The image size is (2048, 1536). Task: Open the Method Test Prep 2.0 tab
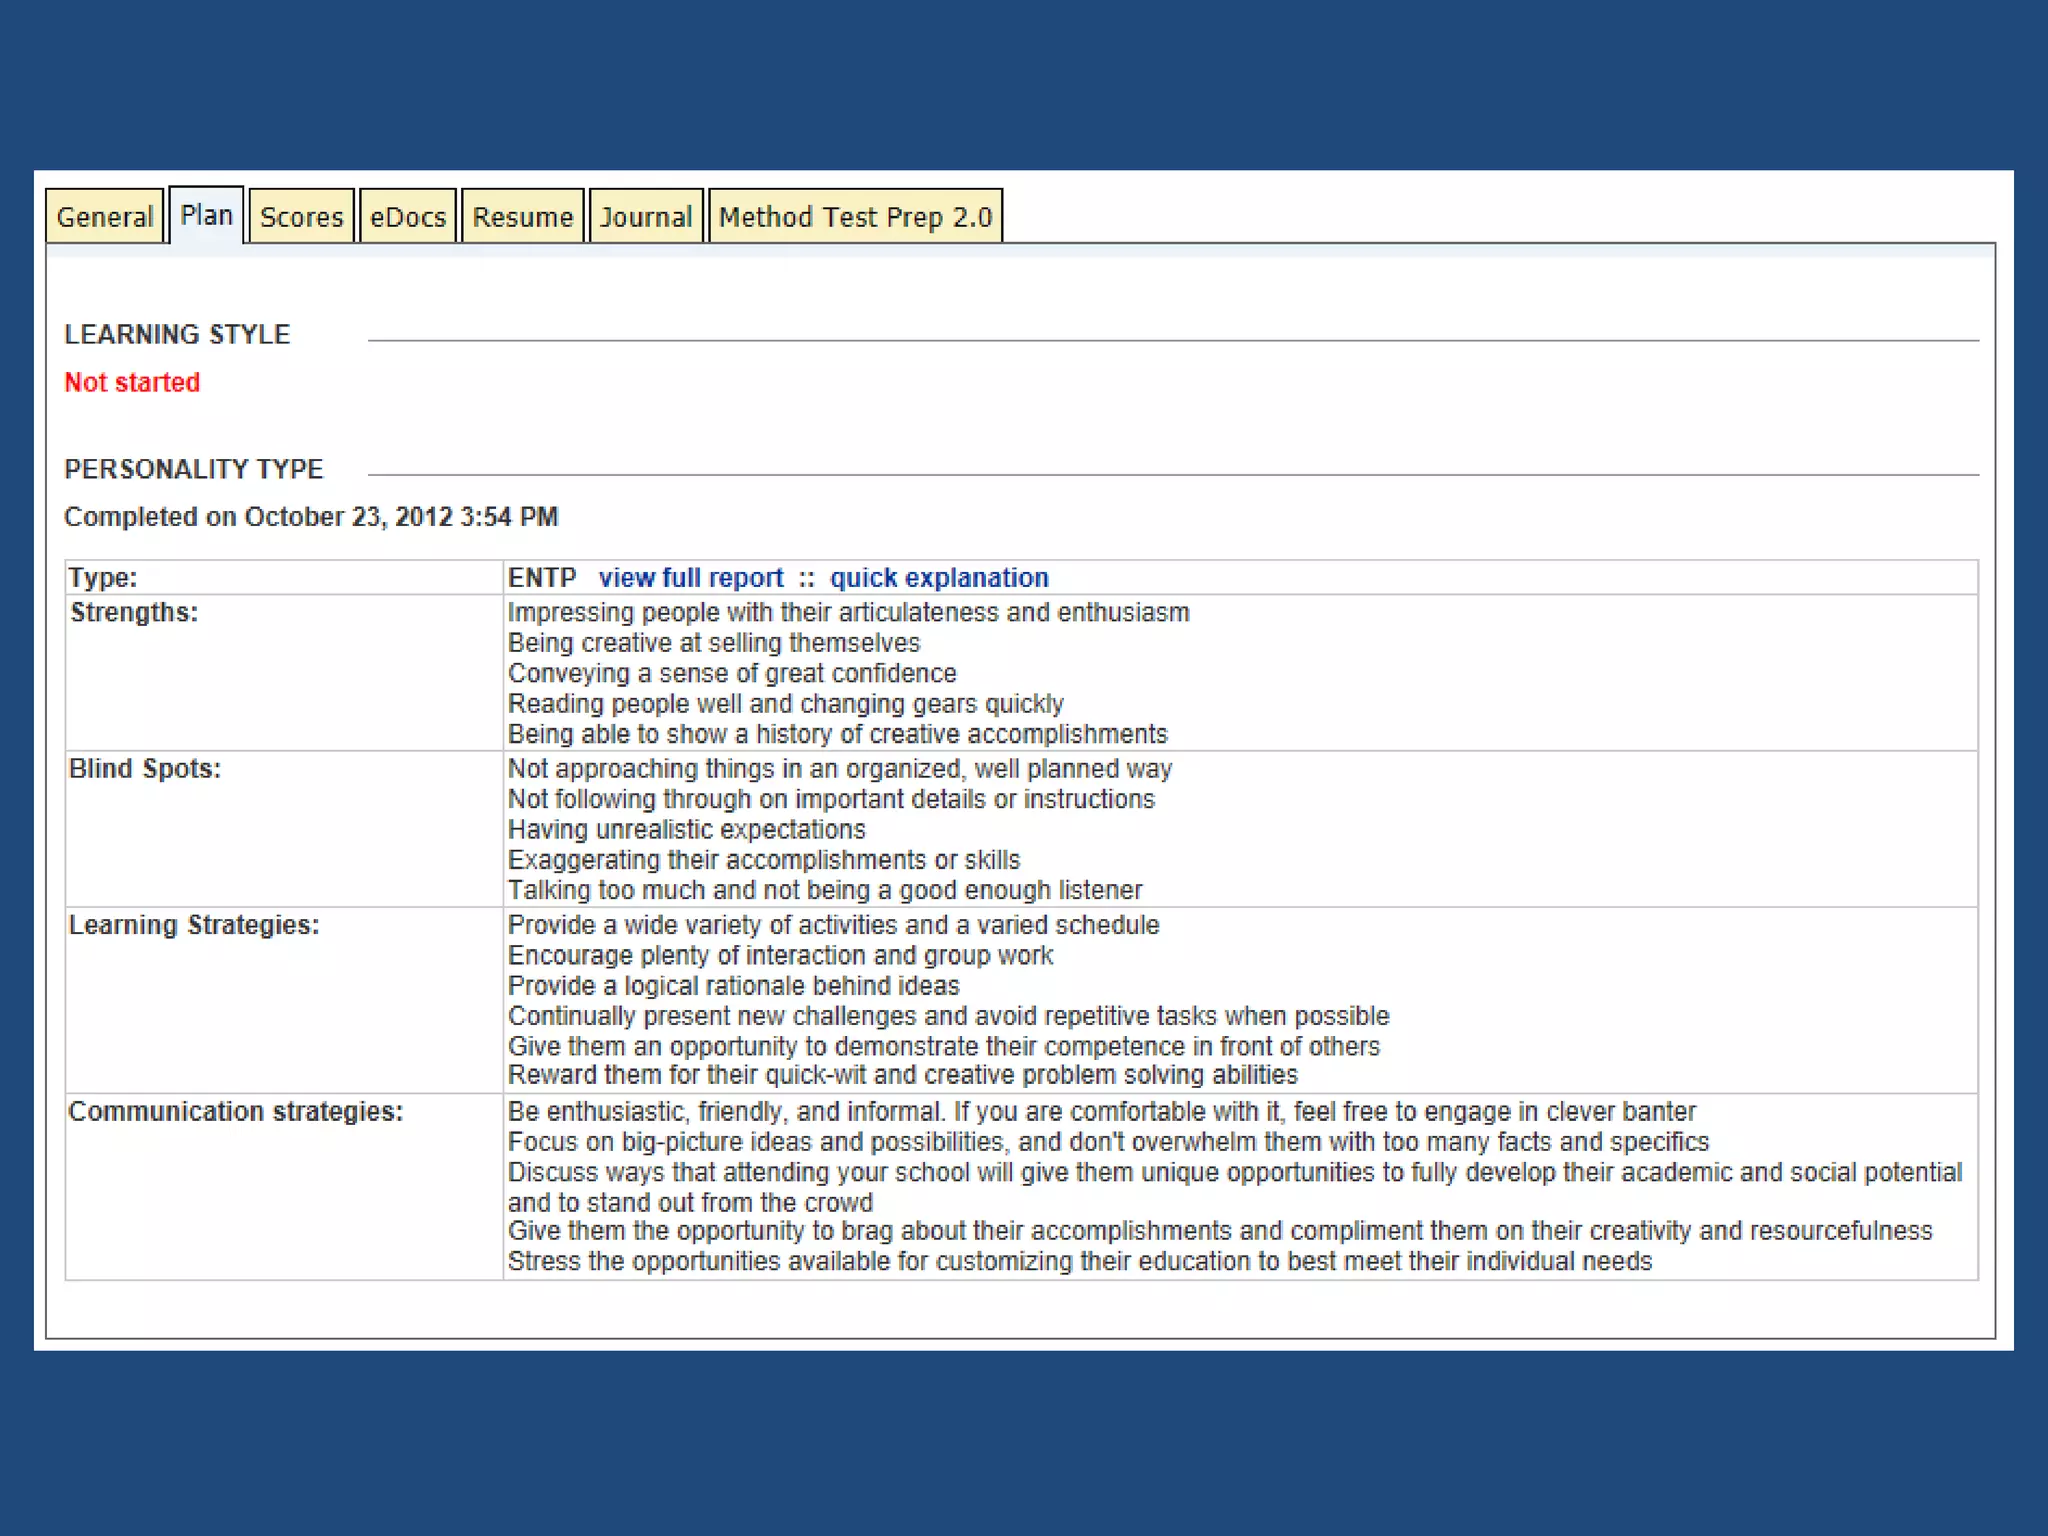(x=855, y=217)
